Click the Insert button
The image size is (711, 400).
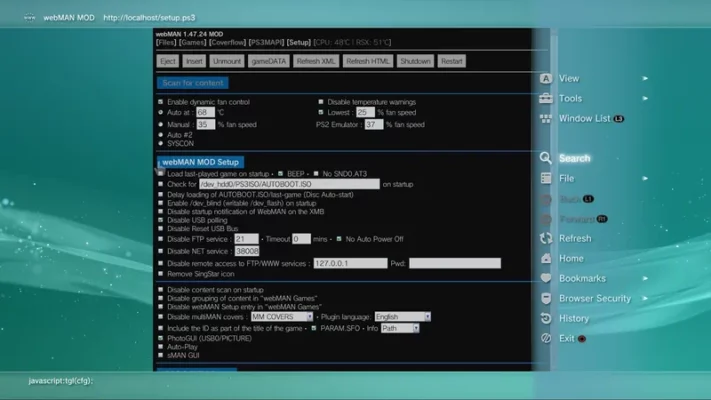tap(194, 61)
